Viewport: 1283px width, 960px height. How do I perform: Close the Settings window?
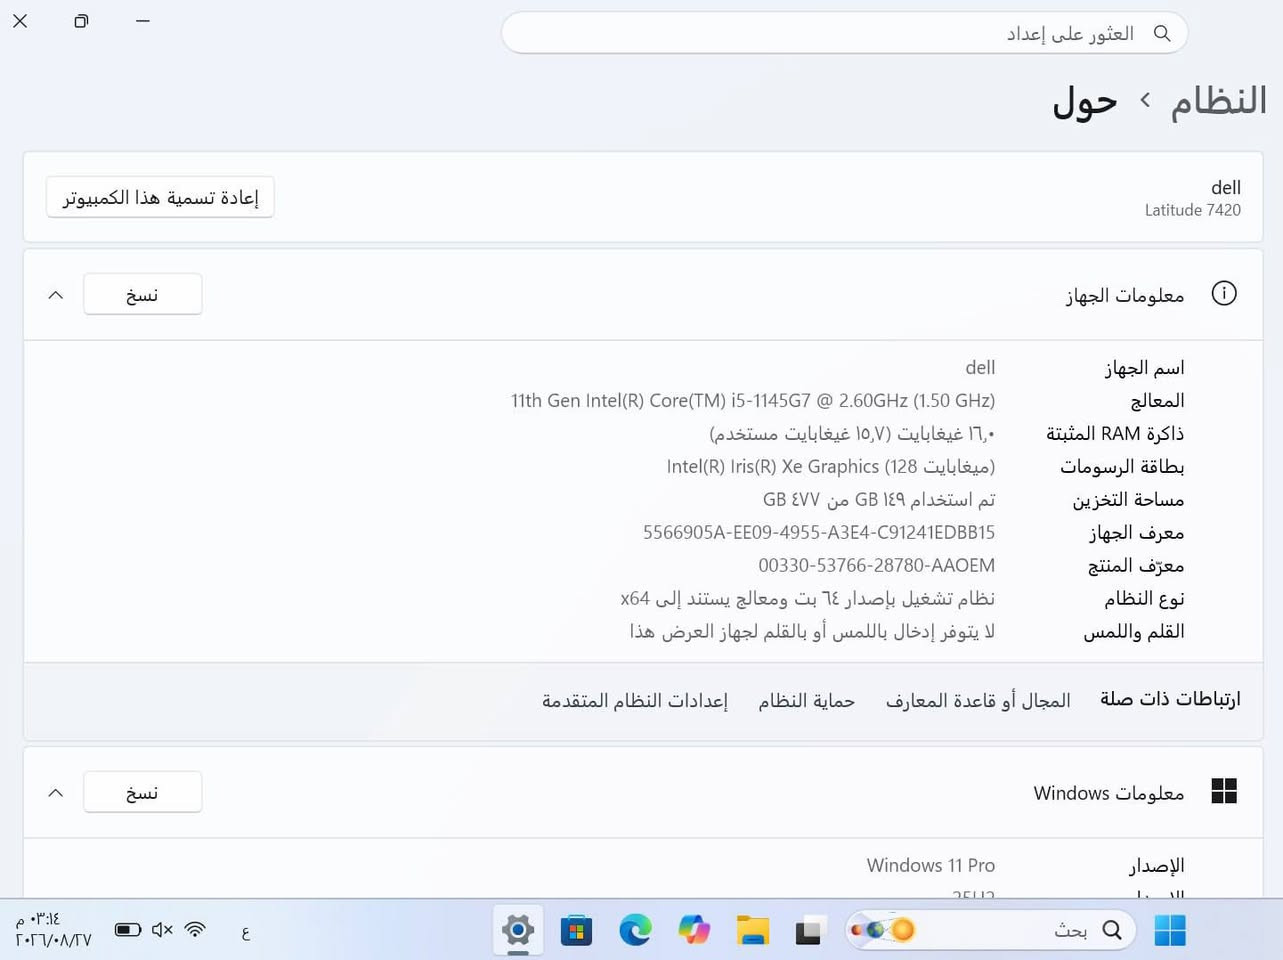(20, 20)
